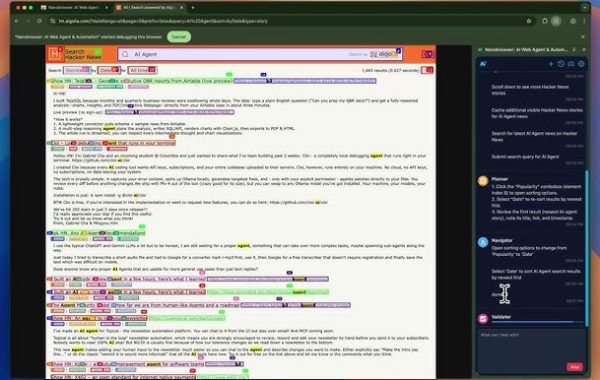Open the Chrome three-dot menu
The image size is (600, 380).
tap(584, 21)
